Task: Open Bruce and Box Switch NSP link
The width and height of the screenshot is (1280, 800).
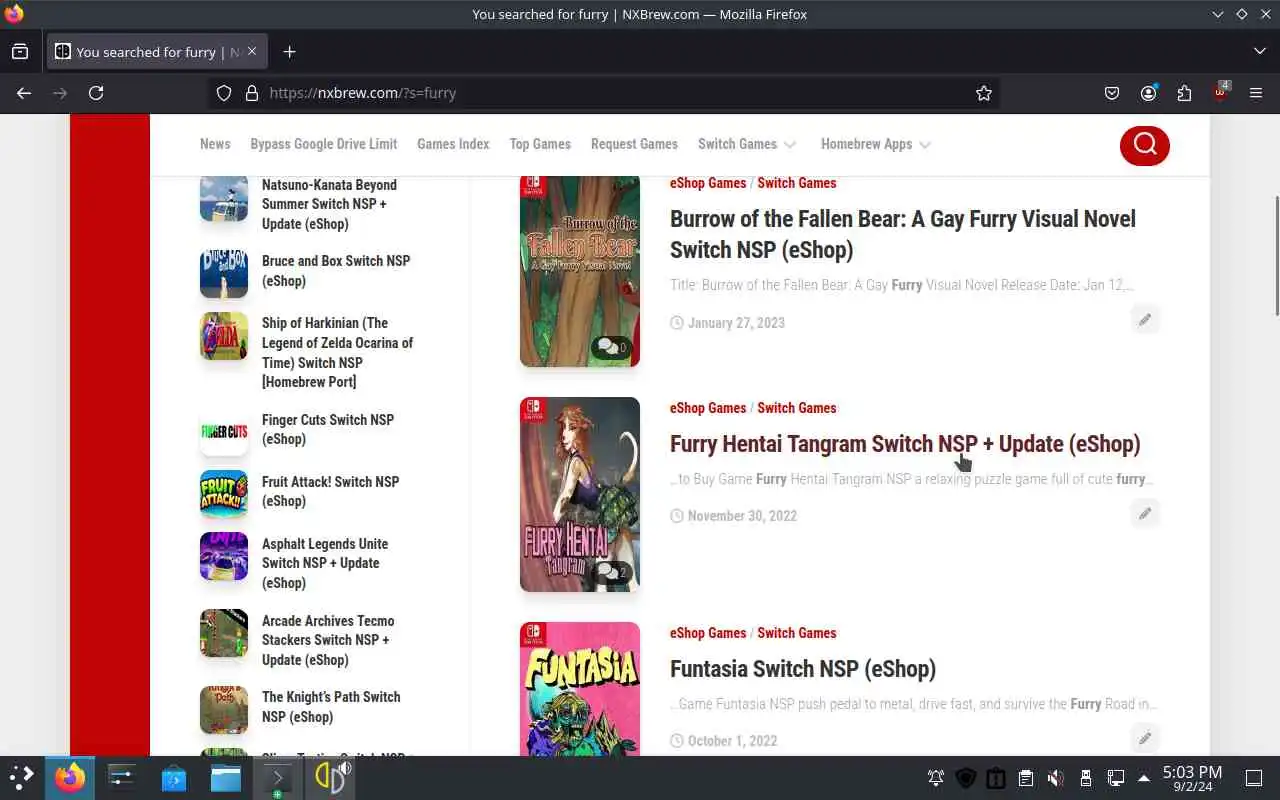Action: (x=336, y=271)
